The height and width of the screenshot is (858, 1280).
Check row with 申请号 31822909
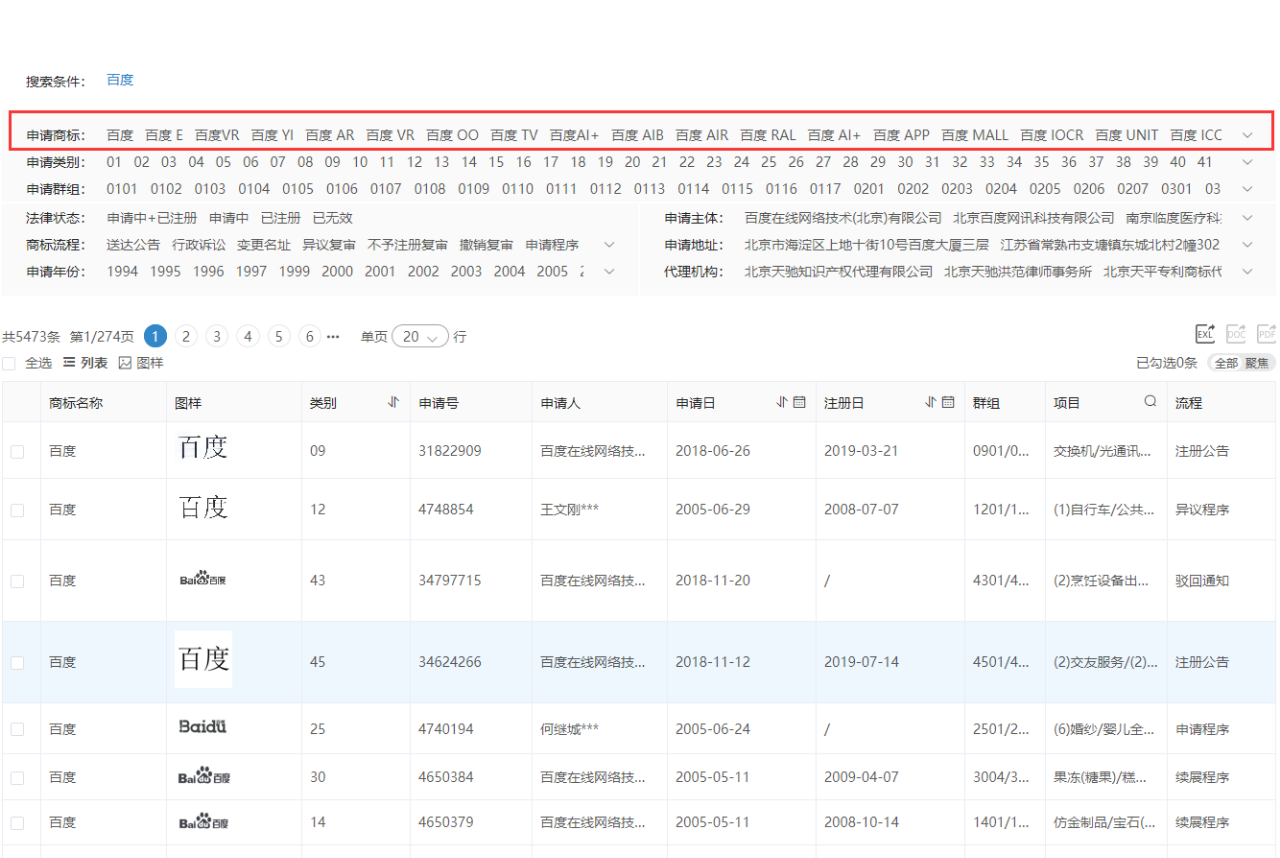point(18,452)
